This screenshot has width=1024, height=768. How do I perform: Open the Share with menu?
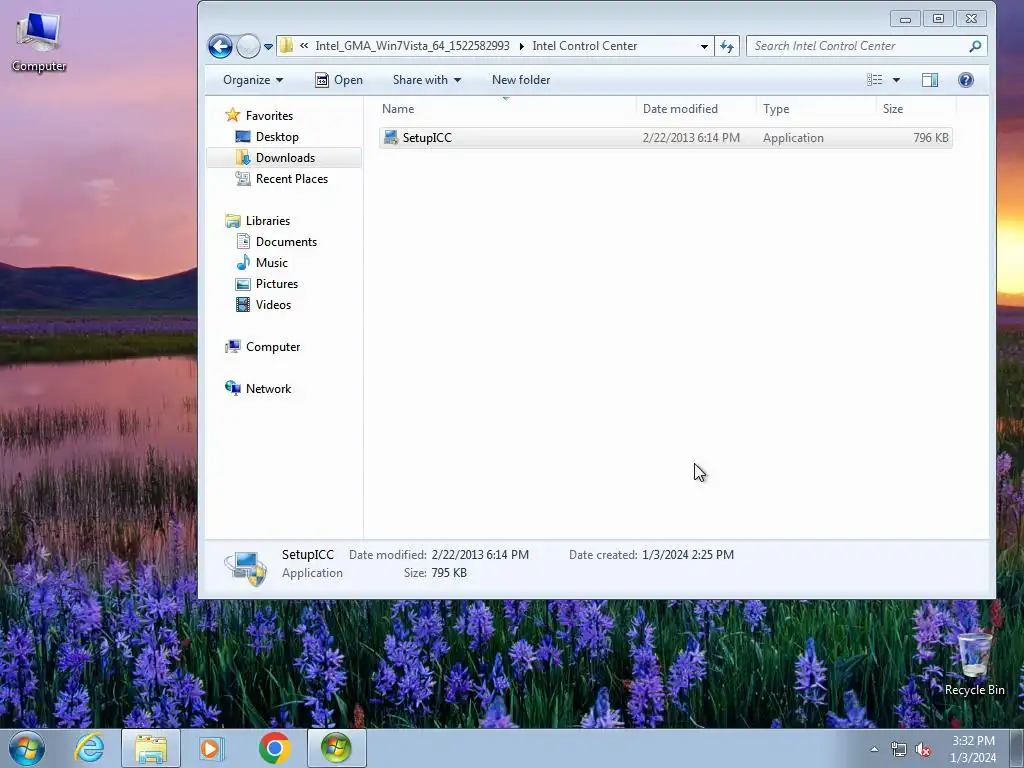(426, 80)
